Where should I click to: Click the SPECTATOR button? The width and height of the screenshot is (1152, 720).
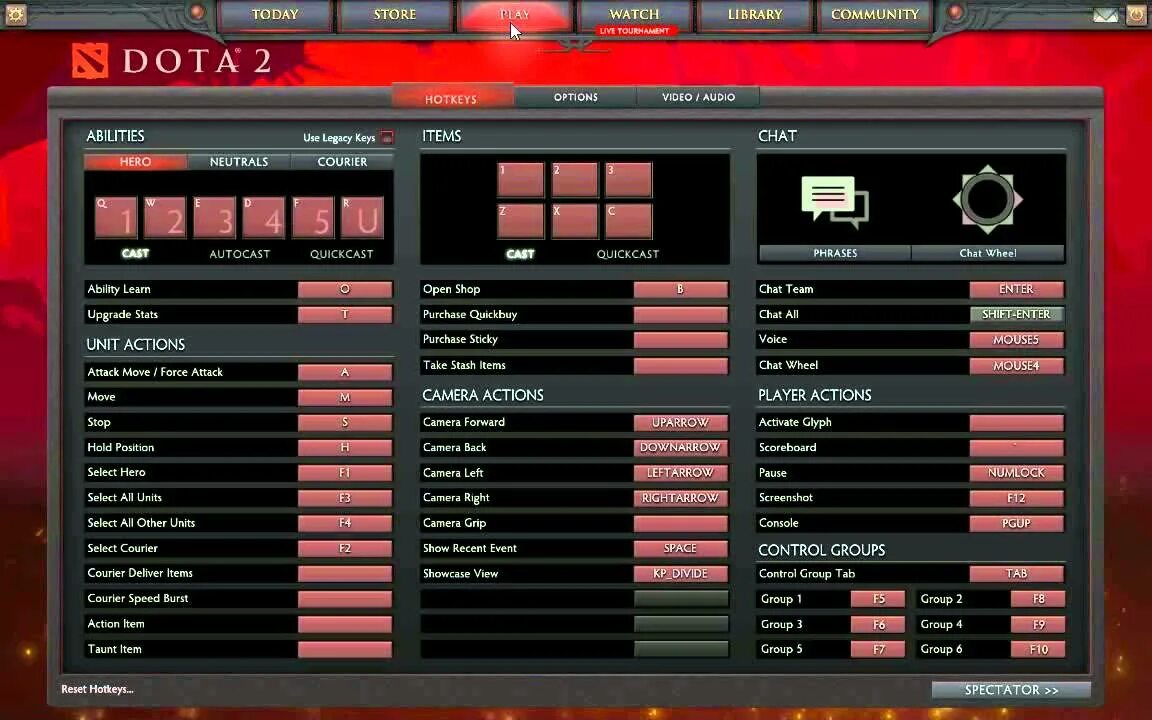tap(1011, 690)
